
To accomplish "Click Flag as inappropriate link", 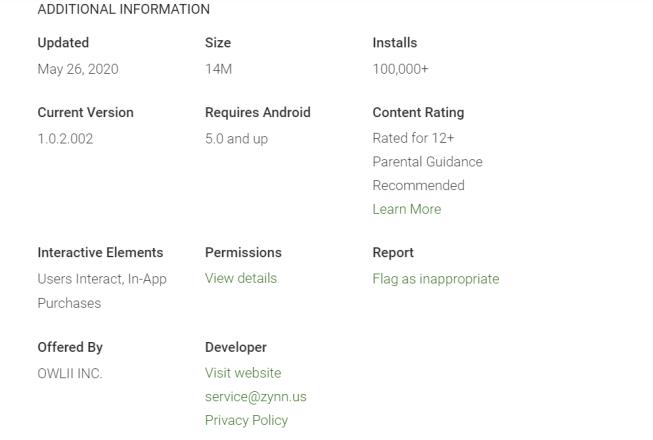I will pos(435,279).
